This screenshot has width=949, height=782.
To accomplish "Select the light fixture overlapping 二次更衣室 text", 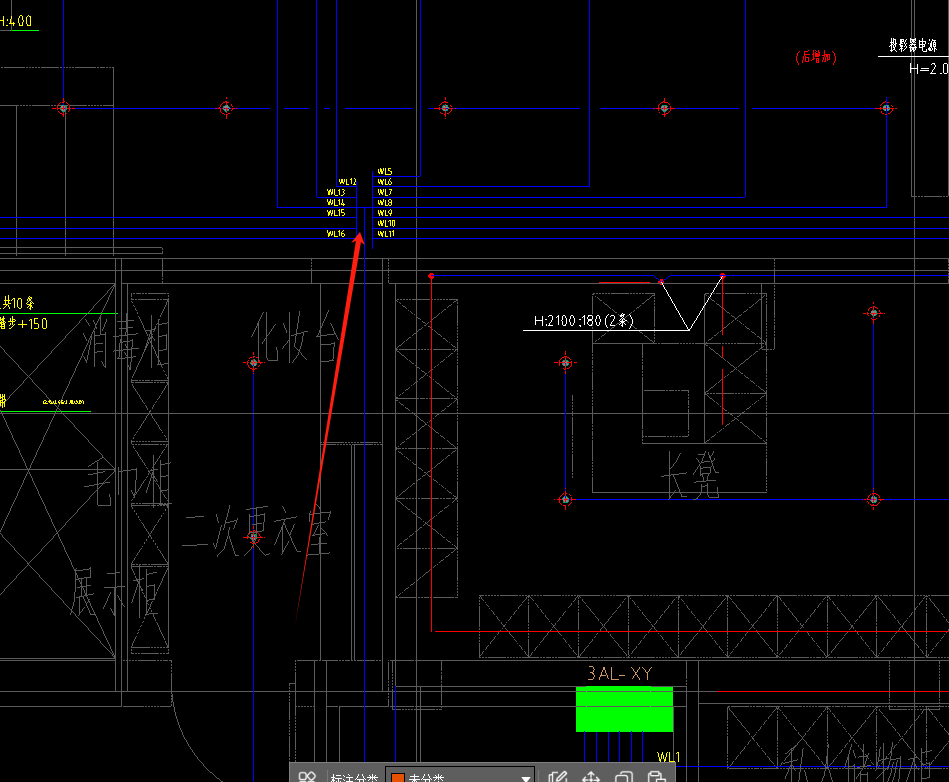I will [x=254, y=536].
